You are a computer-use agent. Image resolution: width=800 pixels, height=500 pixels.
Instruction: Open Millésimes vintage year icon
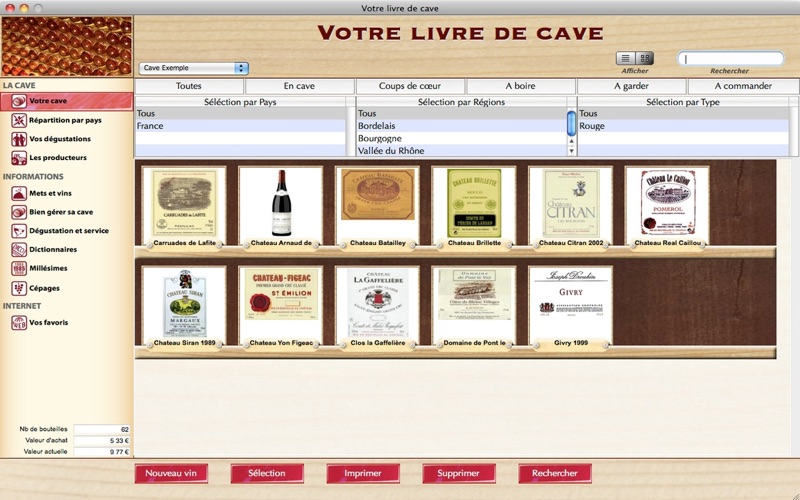[x=19, y=268]
